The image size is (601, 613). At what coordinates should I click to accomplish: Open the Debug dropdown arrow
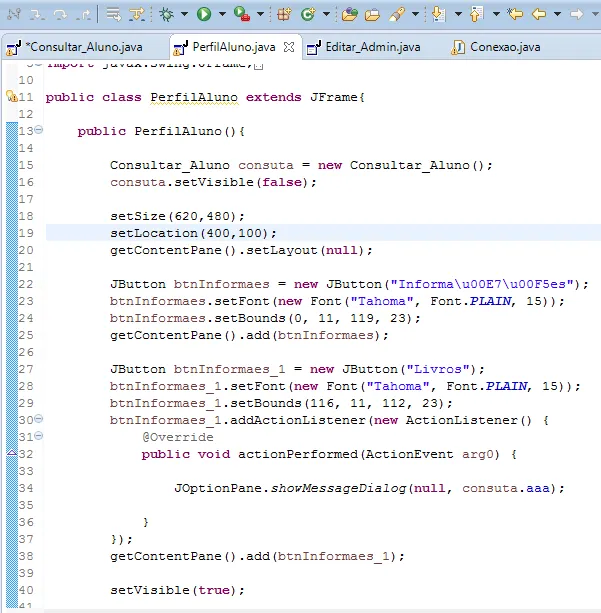click(184, 14)
